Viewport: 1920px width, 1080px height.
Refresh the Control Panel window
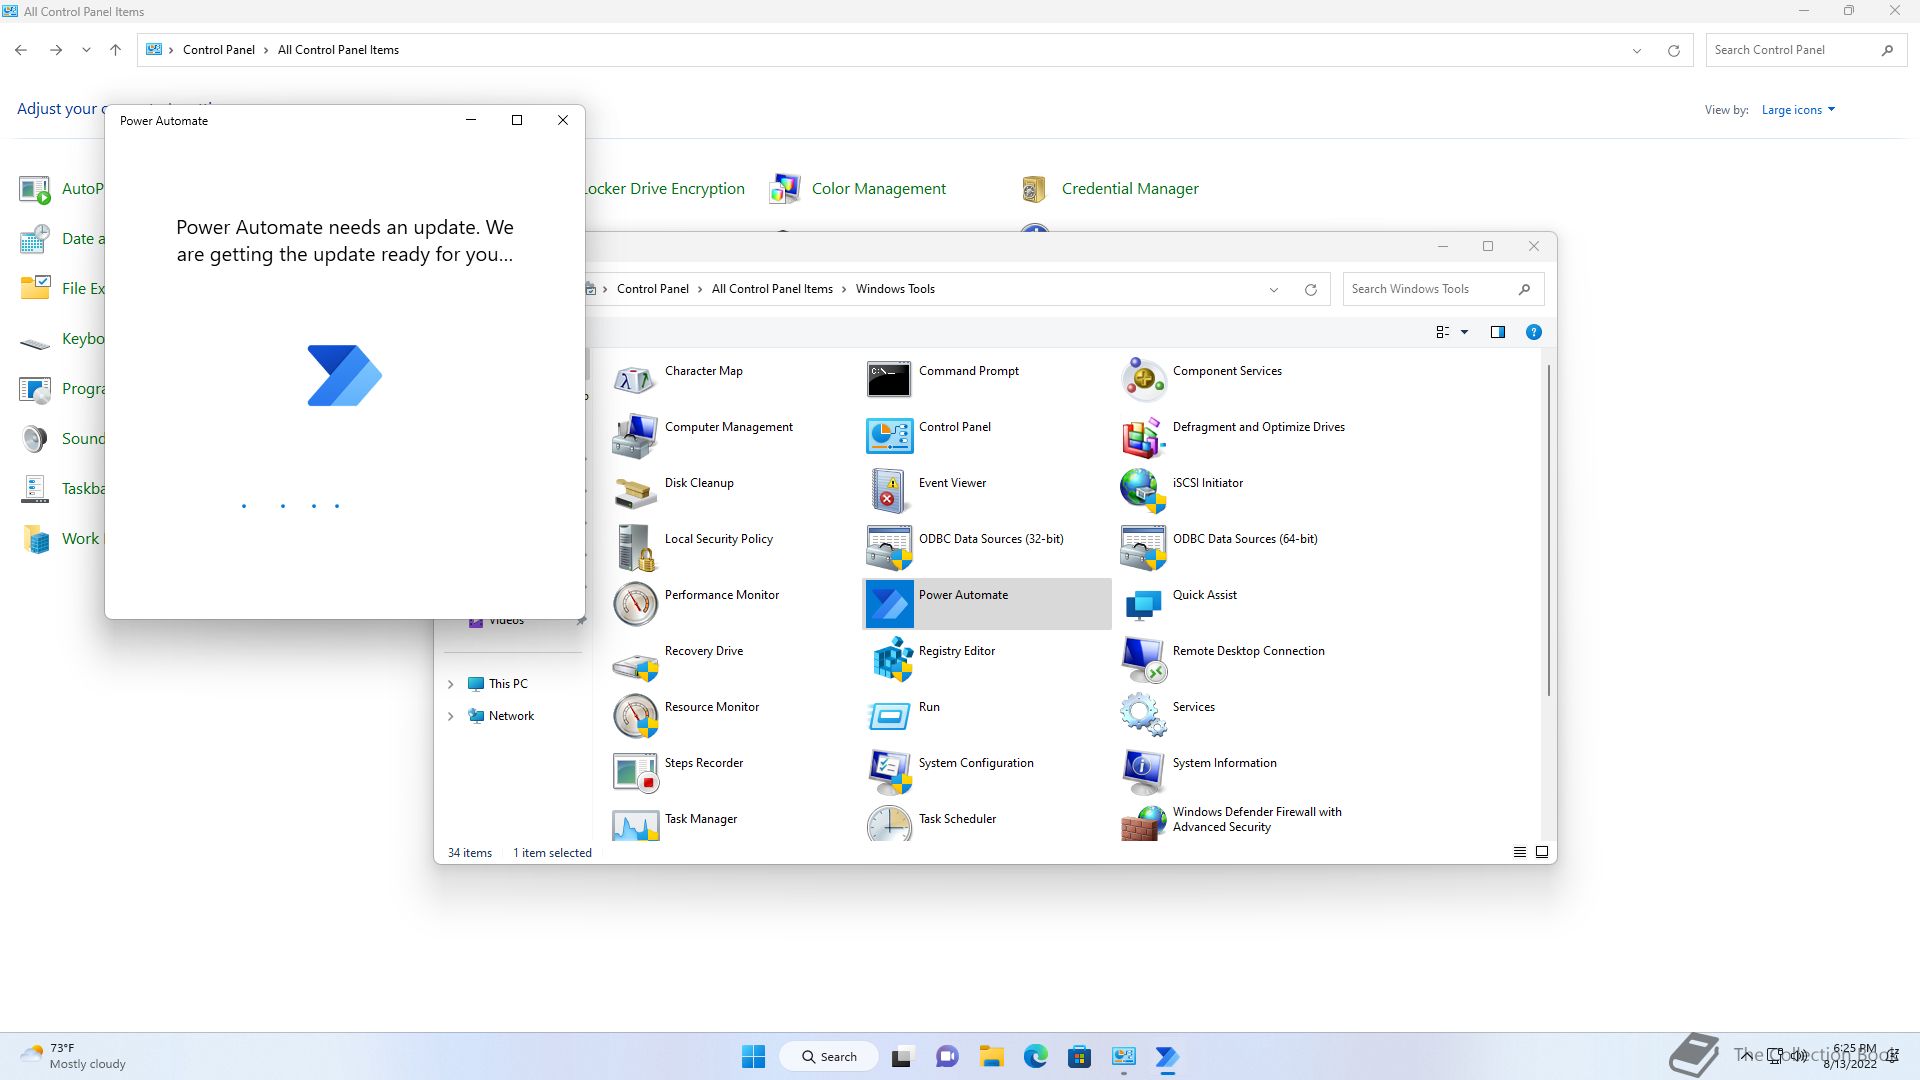(x=1674, y=50)
